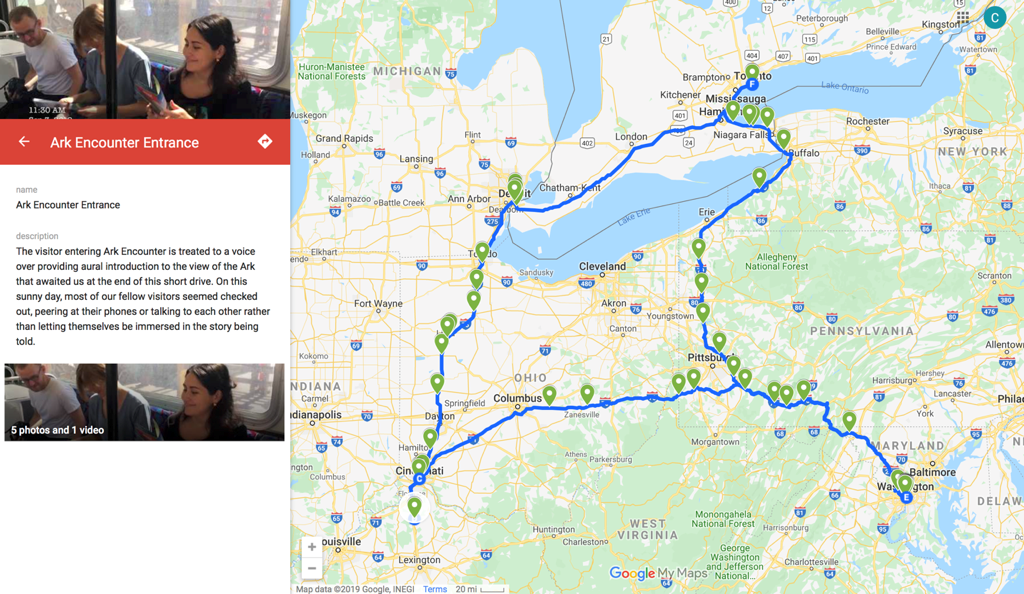Zoom out with the minus button

coord(312,568)
